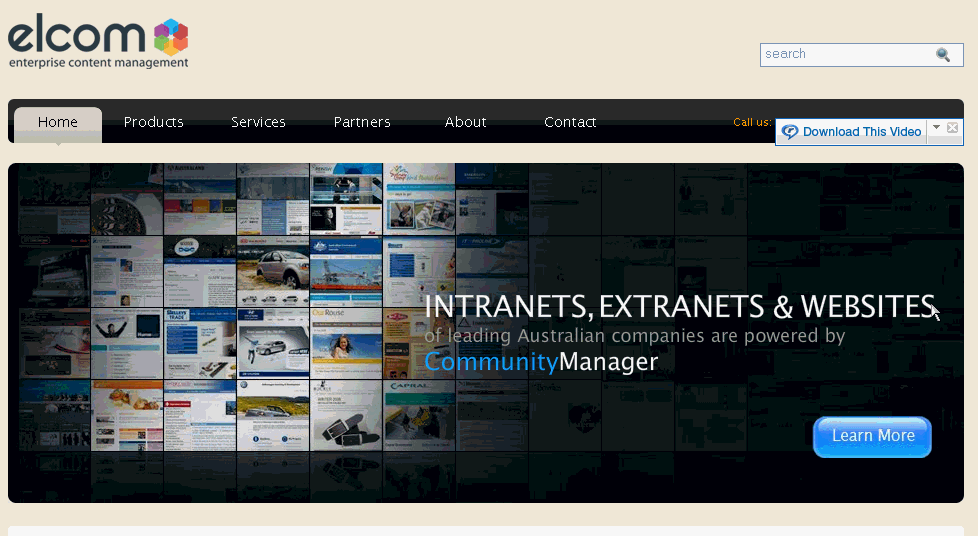Image resolution: width=978 pixels, height=536 pixels.
Task: Click the silver SUV website thumbnail
Action: click(x=273, y=271)
